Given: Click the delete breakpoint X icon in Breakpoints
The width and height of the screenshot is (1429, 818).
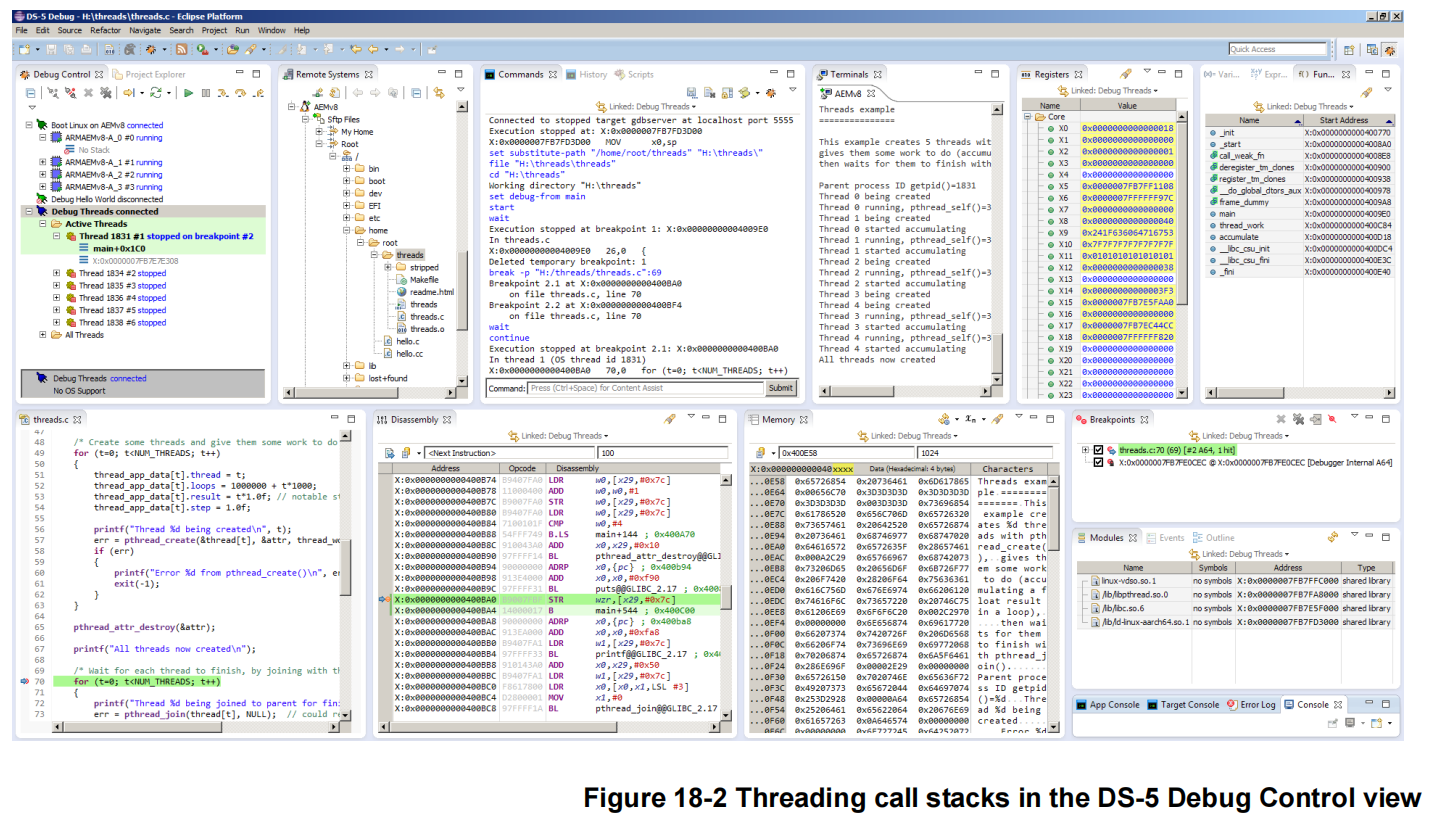Looking at the screenshot, I should [1281, 419].
